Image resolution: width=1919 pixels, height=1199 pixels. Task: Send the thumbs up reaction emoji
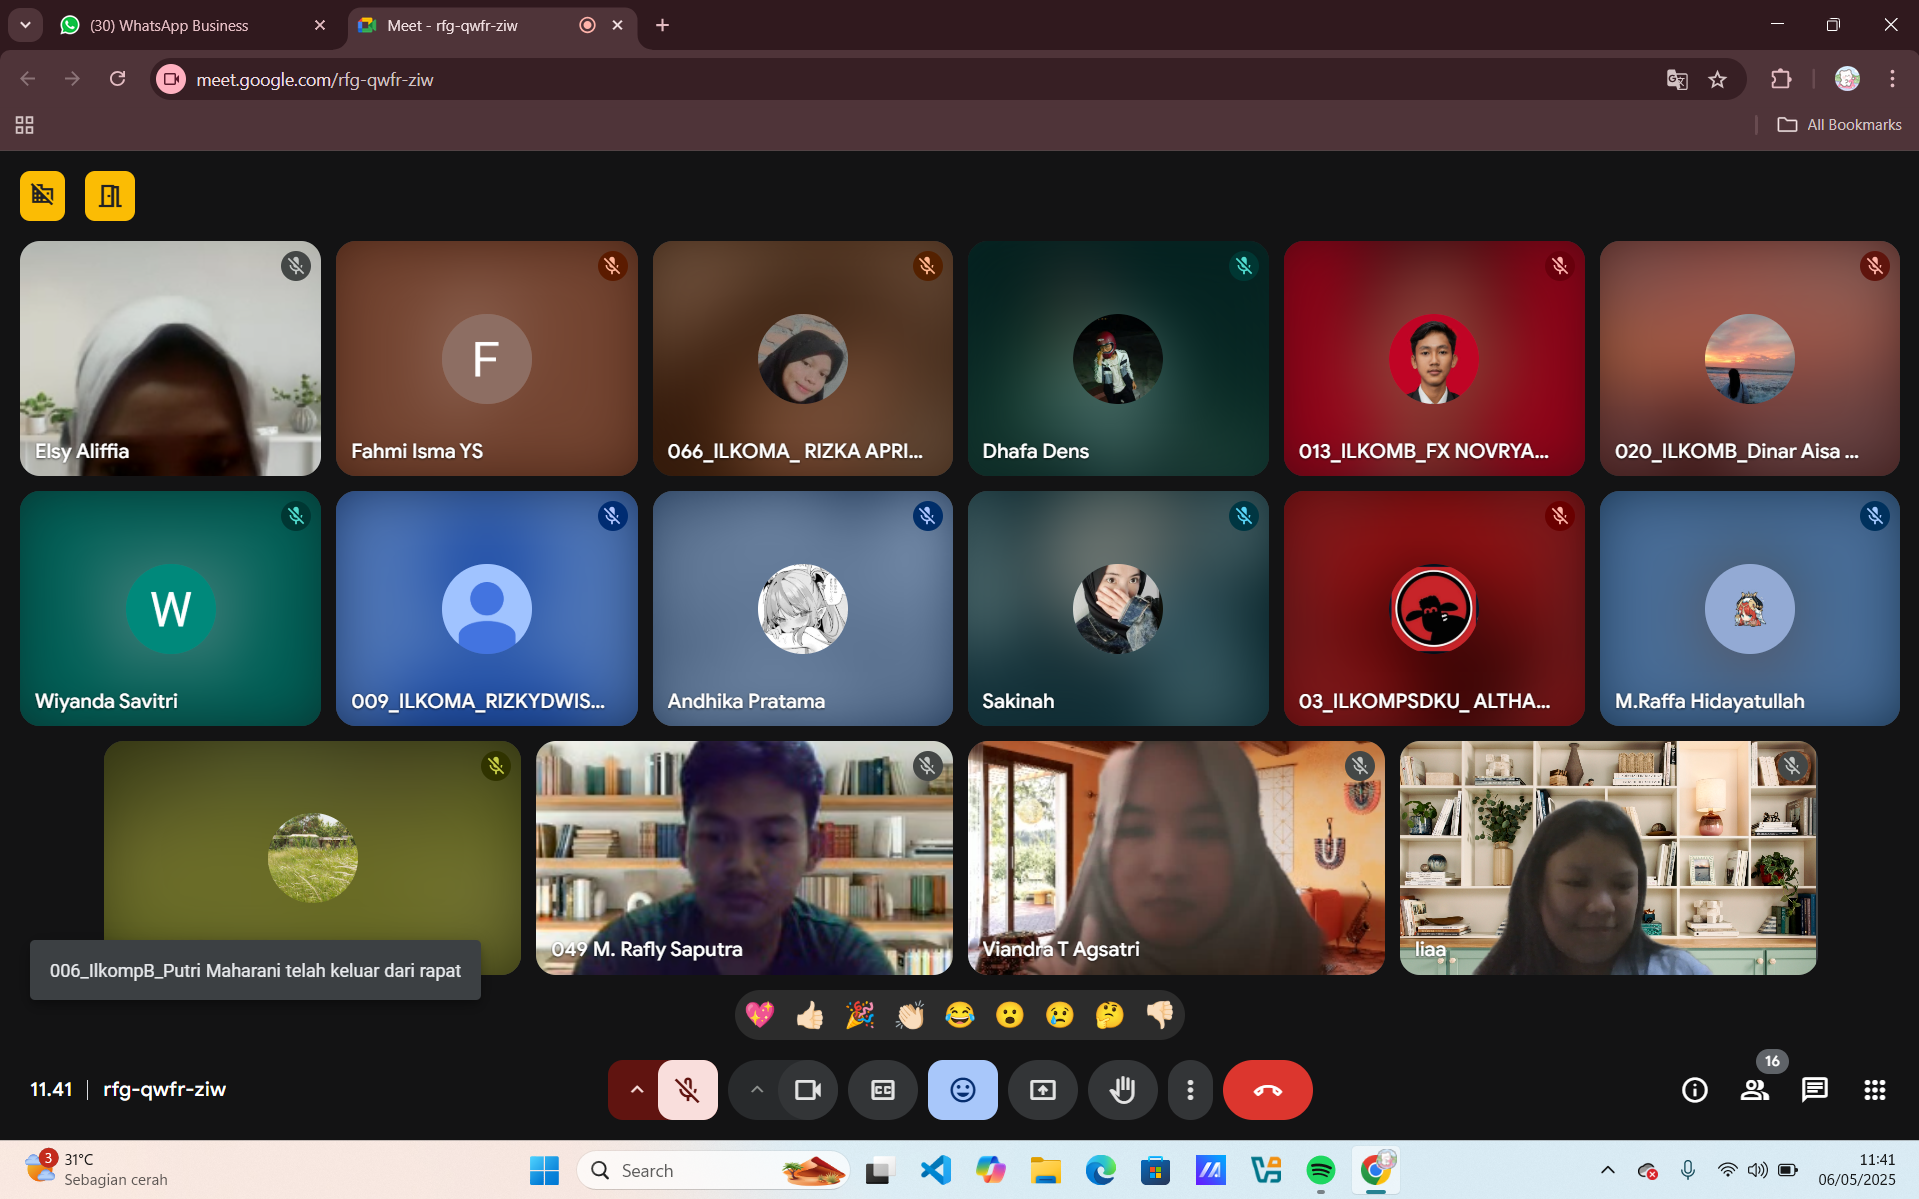[x=810, y=1016]
